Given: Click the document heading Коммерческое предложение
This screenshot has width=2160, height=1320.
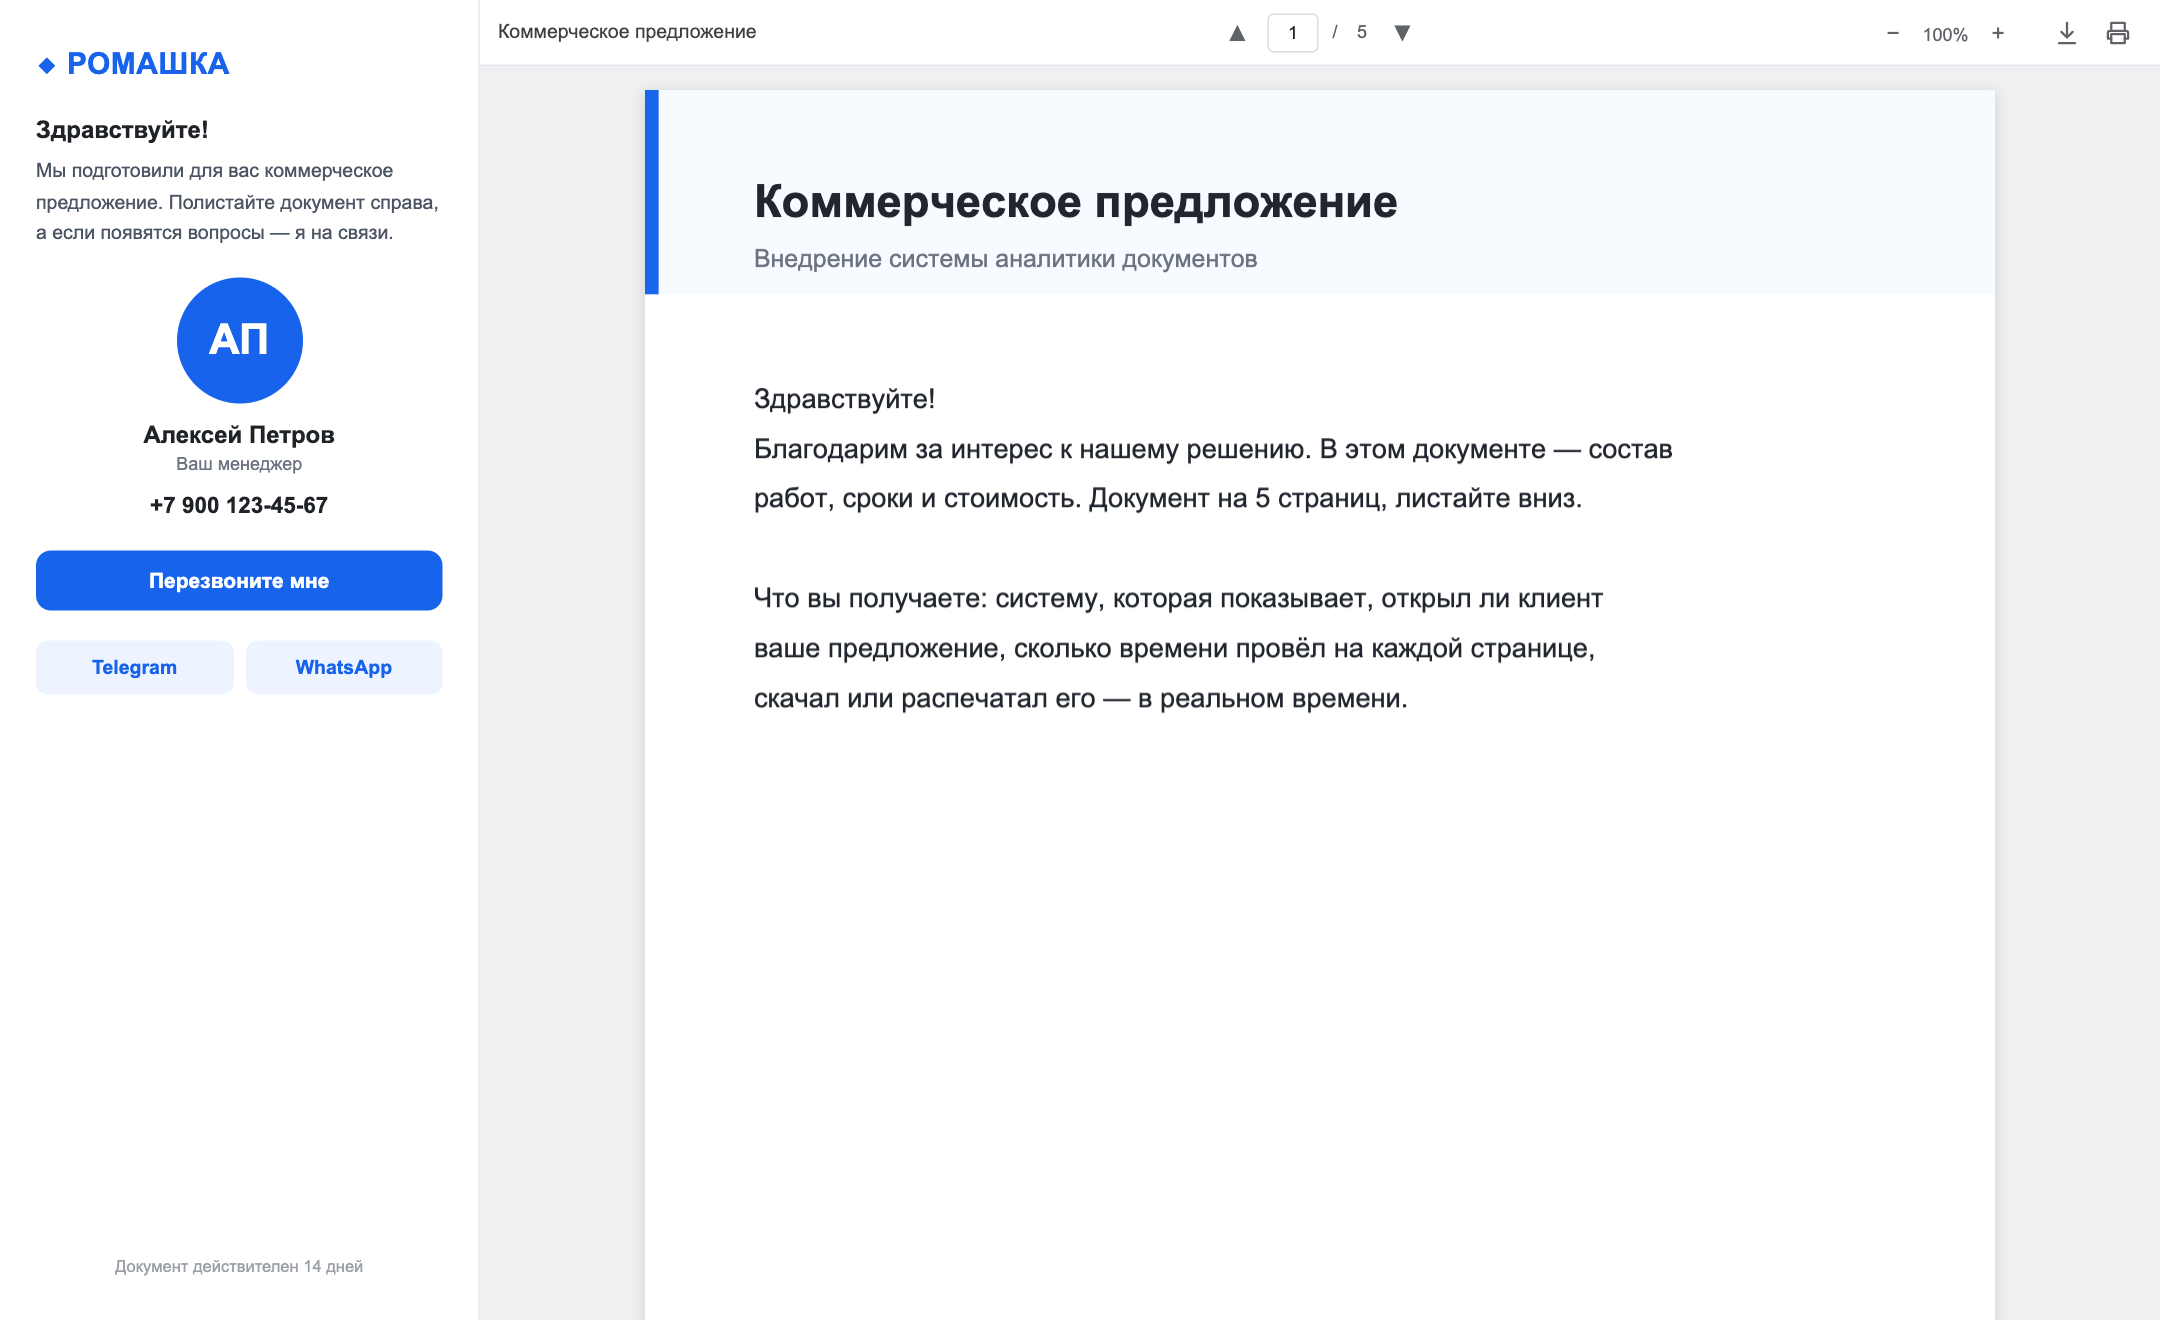Looking at the screenshot, I should point(1075,202).
